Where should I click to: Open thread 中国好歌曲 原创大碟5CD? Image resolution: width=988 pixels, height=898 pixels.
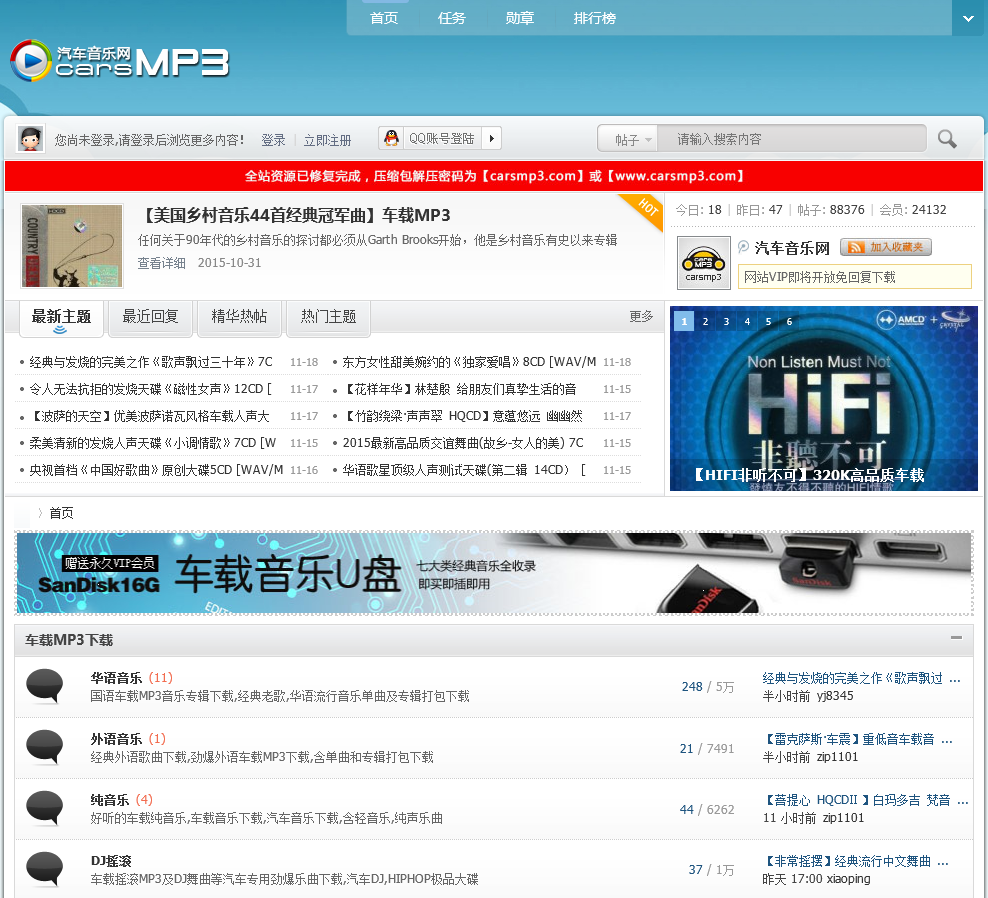pos(156,470)
